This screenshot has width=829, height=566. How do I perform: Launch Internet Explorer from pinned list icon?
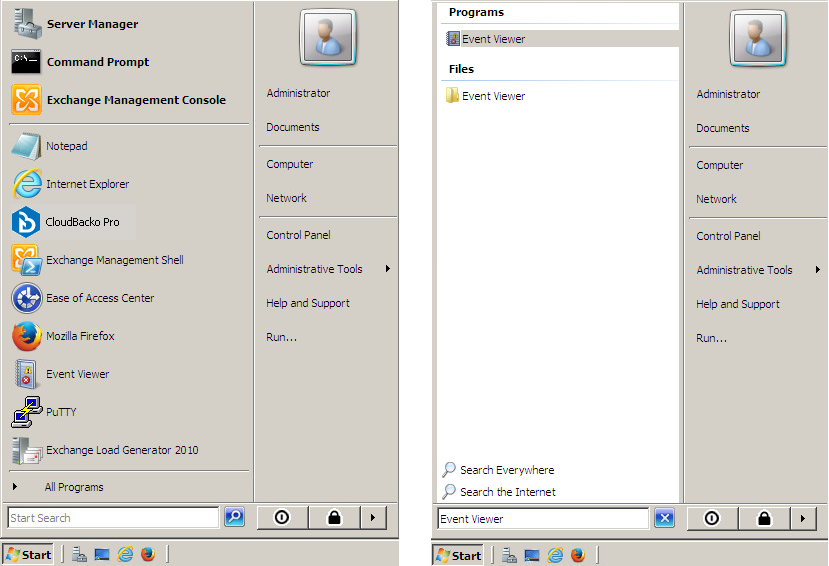tap(27, 184)
